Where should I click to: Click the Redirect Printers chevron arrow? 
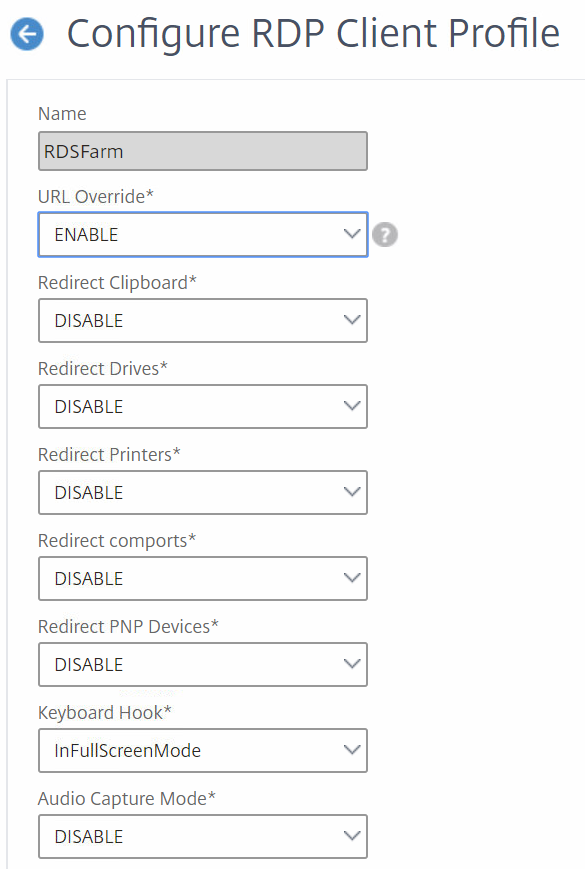pos(352,492)
